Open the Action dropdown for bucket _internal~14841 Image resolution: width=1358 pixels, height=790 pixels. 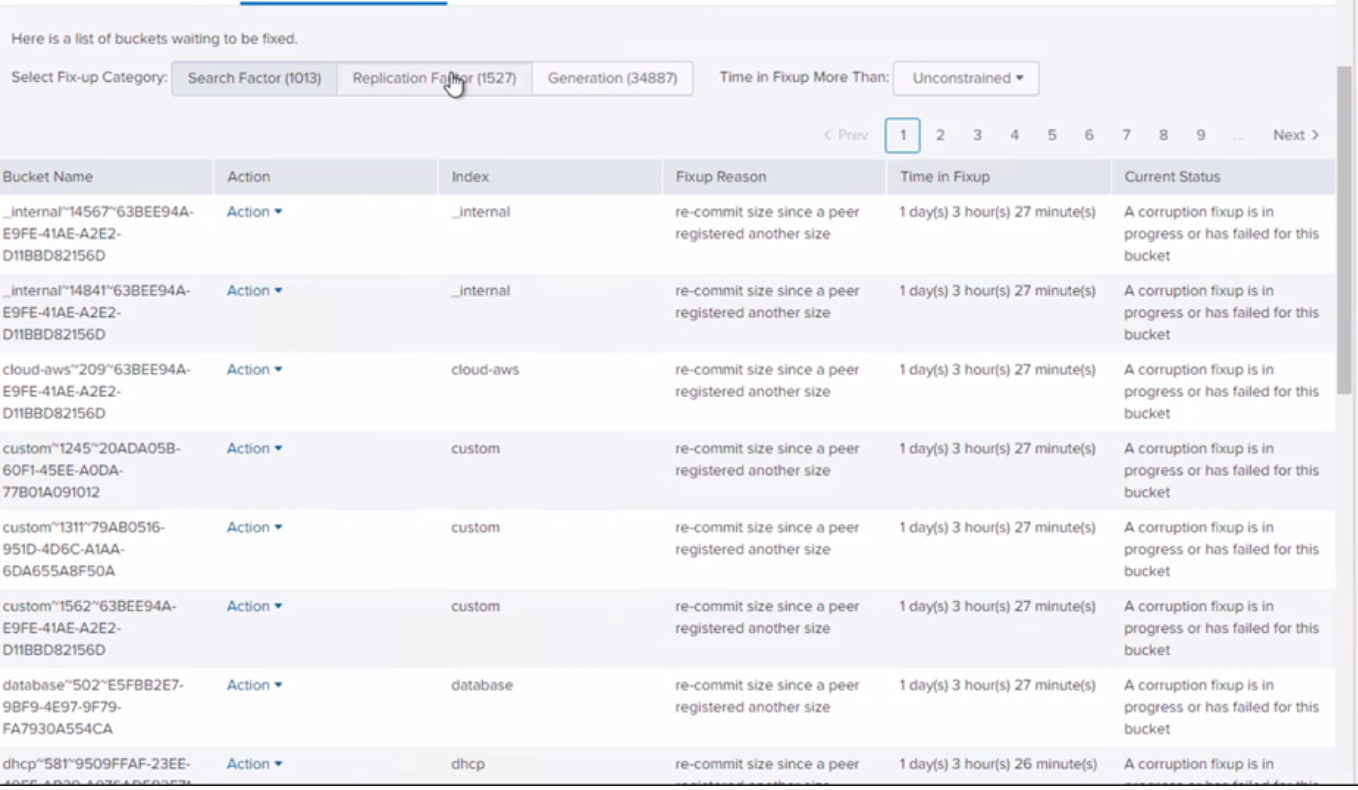pyautogui.click(x=253, y=290)
